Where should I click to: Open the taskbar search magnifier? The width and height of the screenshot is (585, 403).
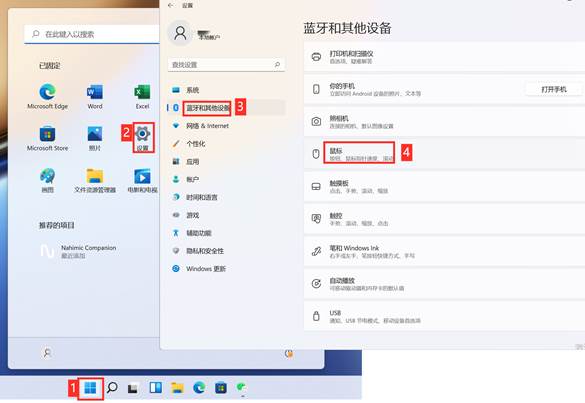(x=112, y=388)
